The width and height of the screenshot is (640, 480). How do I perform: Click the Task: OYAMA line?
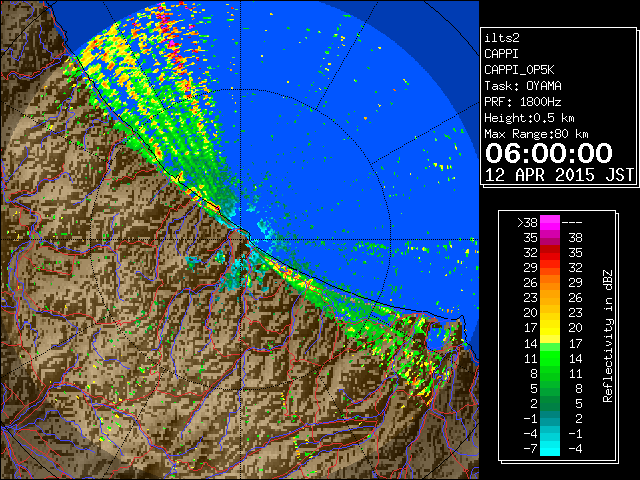523,86
